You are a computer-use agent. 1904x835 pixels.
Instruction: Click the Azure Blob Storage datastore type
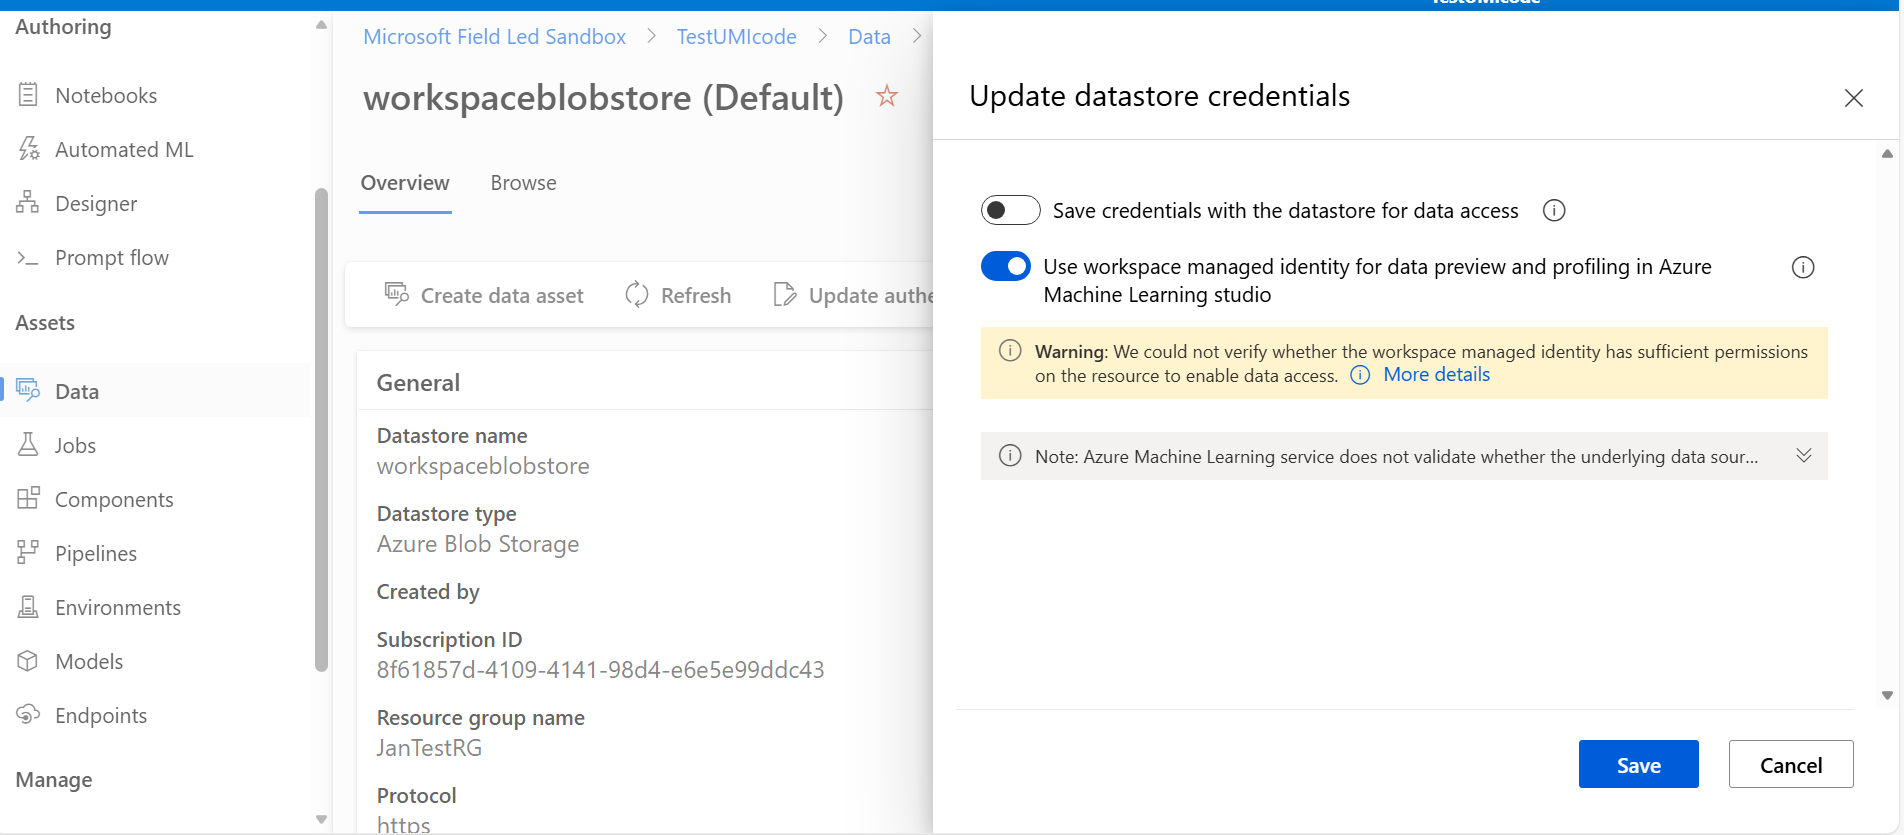click(x=478, y=544)
